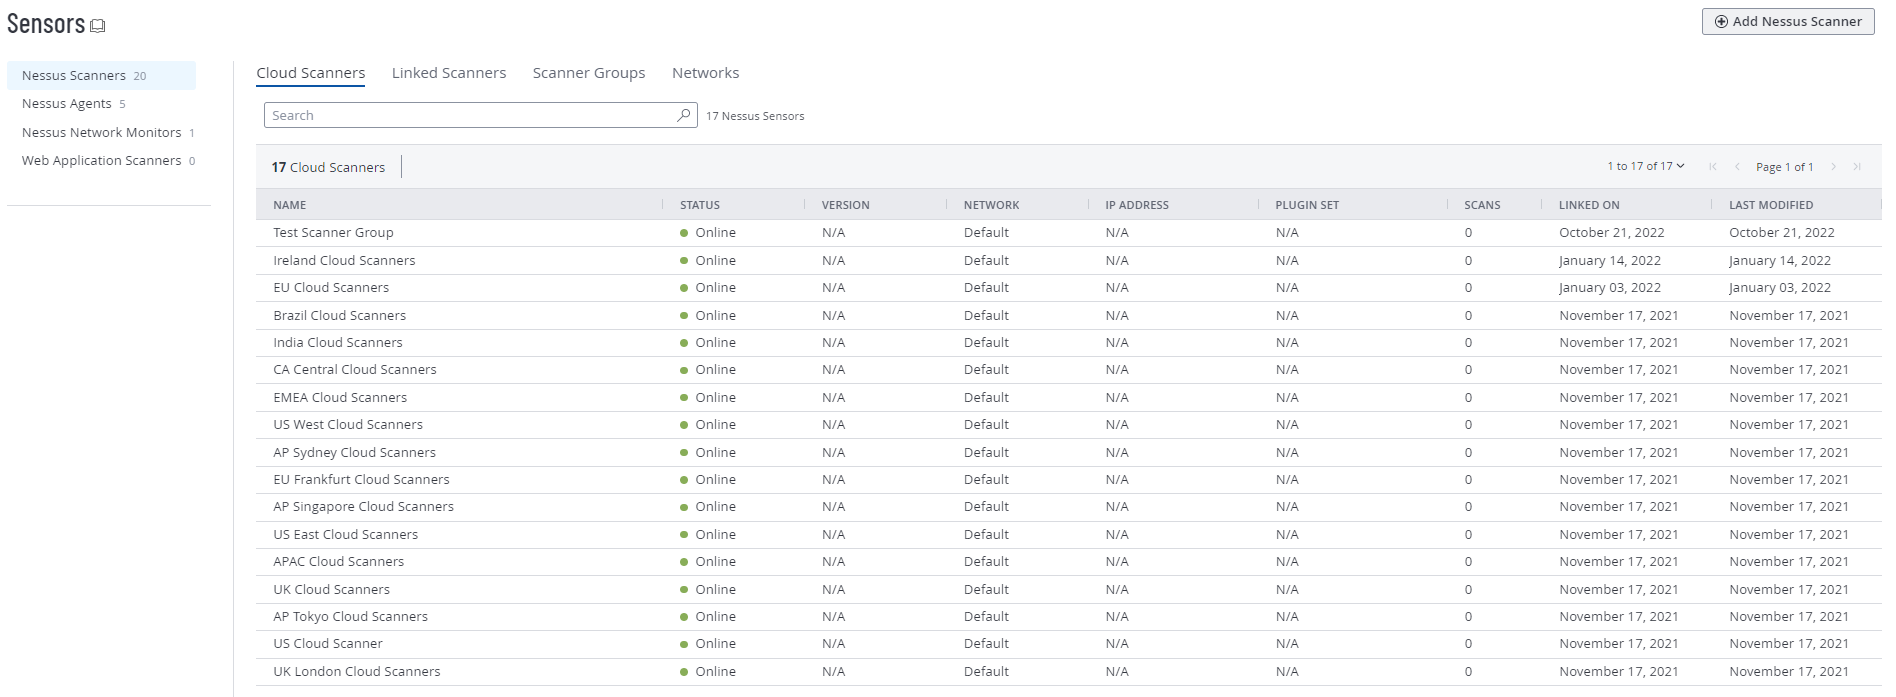The height and width of the screenshot is (697, 1896).
Task: Select Nessus Scanners in the sidebar
Action: tap(101, 75)
